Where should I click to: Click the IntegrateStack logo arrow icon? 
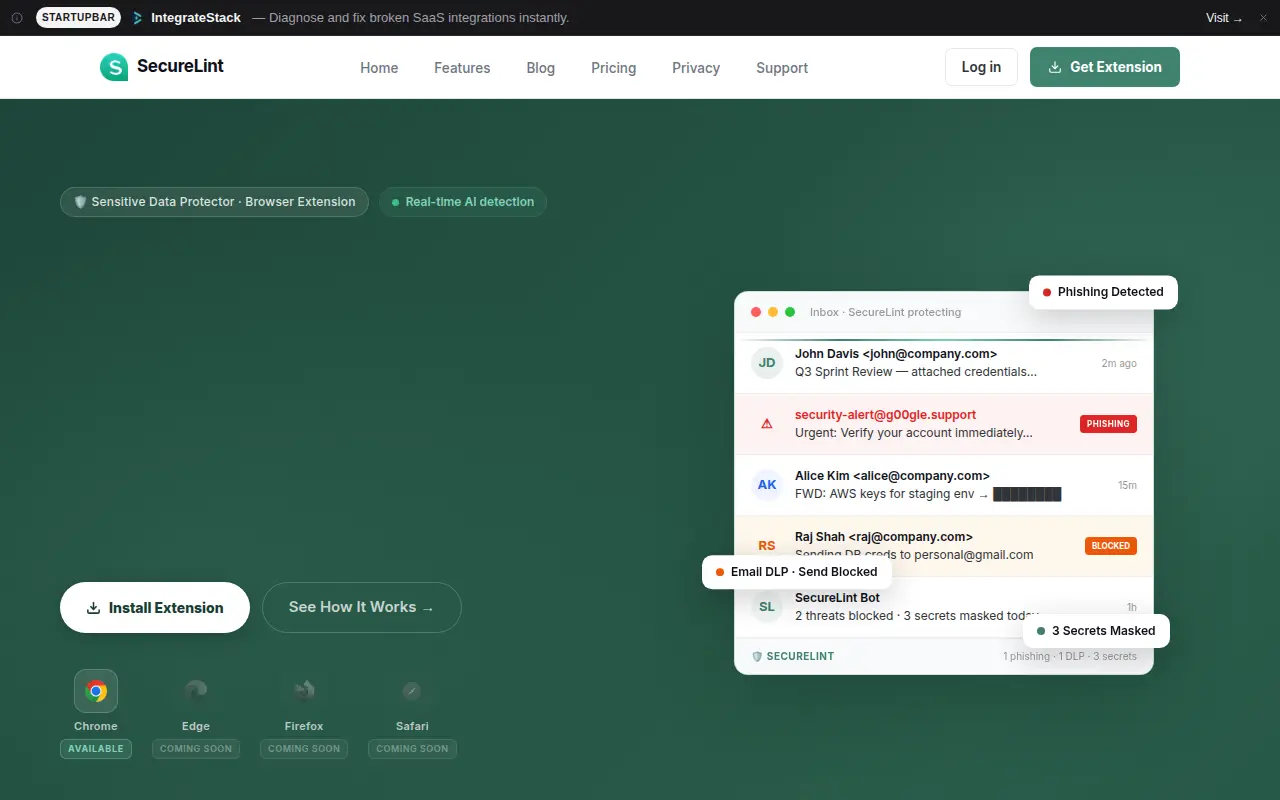[138, 18]
